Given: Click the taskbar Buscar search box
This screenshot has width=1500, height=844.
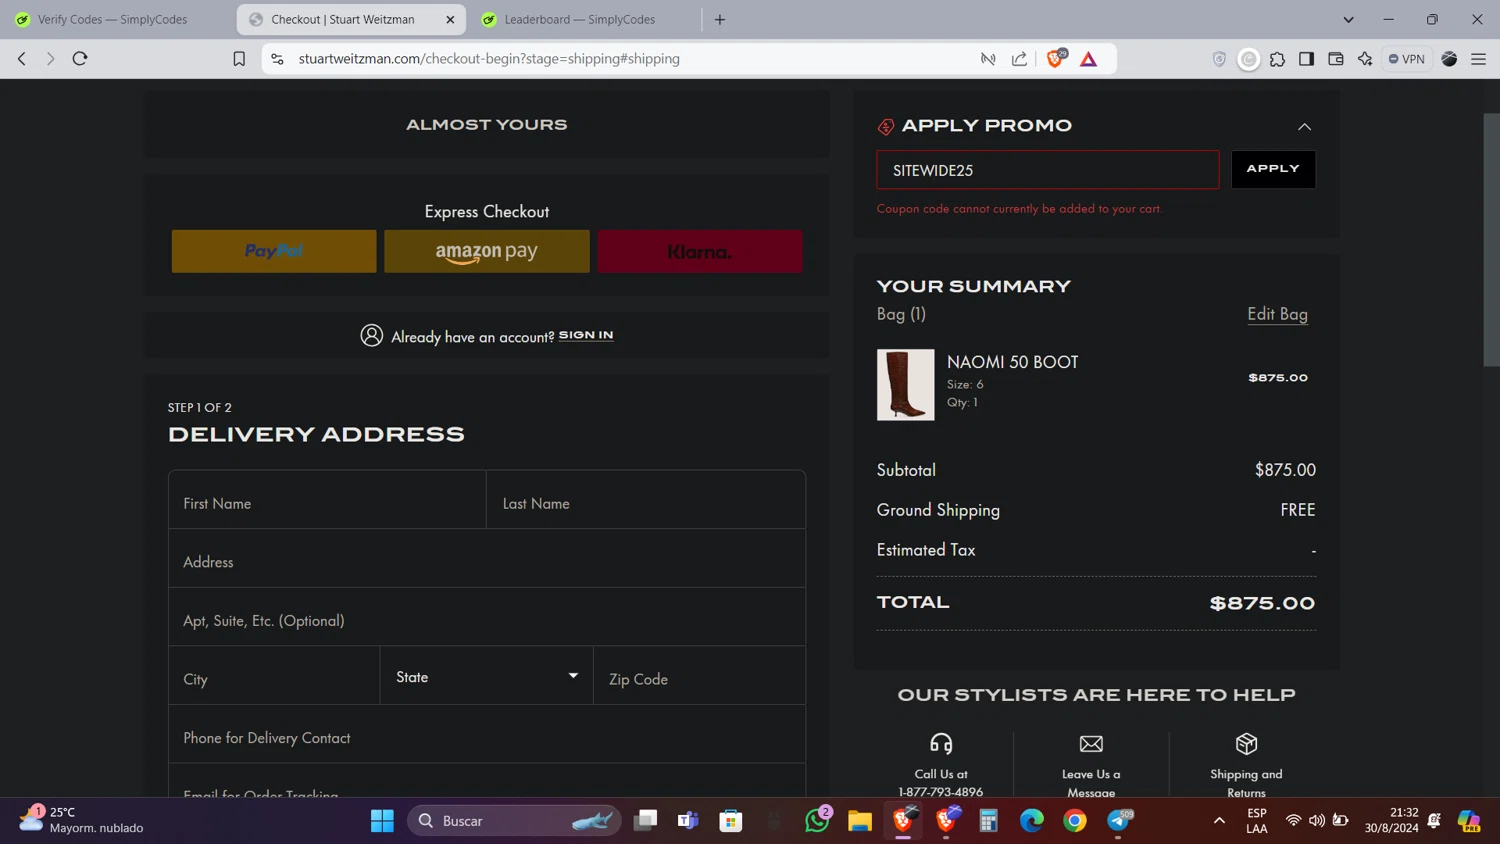Looking at the screenshot, I should [x=514, y=821].
